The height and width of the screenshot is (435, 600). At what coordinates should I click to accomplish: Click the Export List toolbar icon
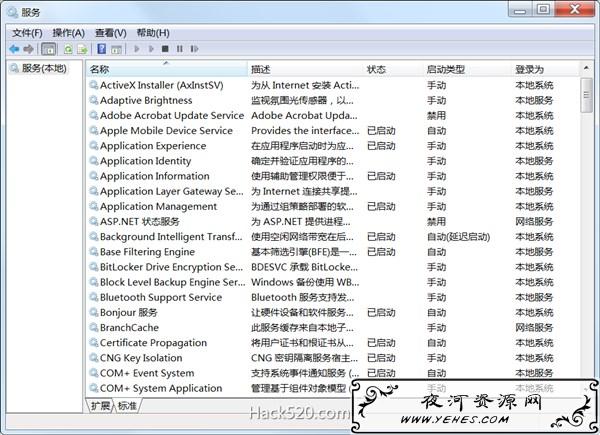82,49
